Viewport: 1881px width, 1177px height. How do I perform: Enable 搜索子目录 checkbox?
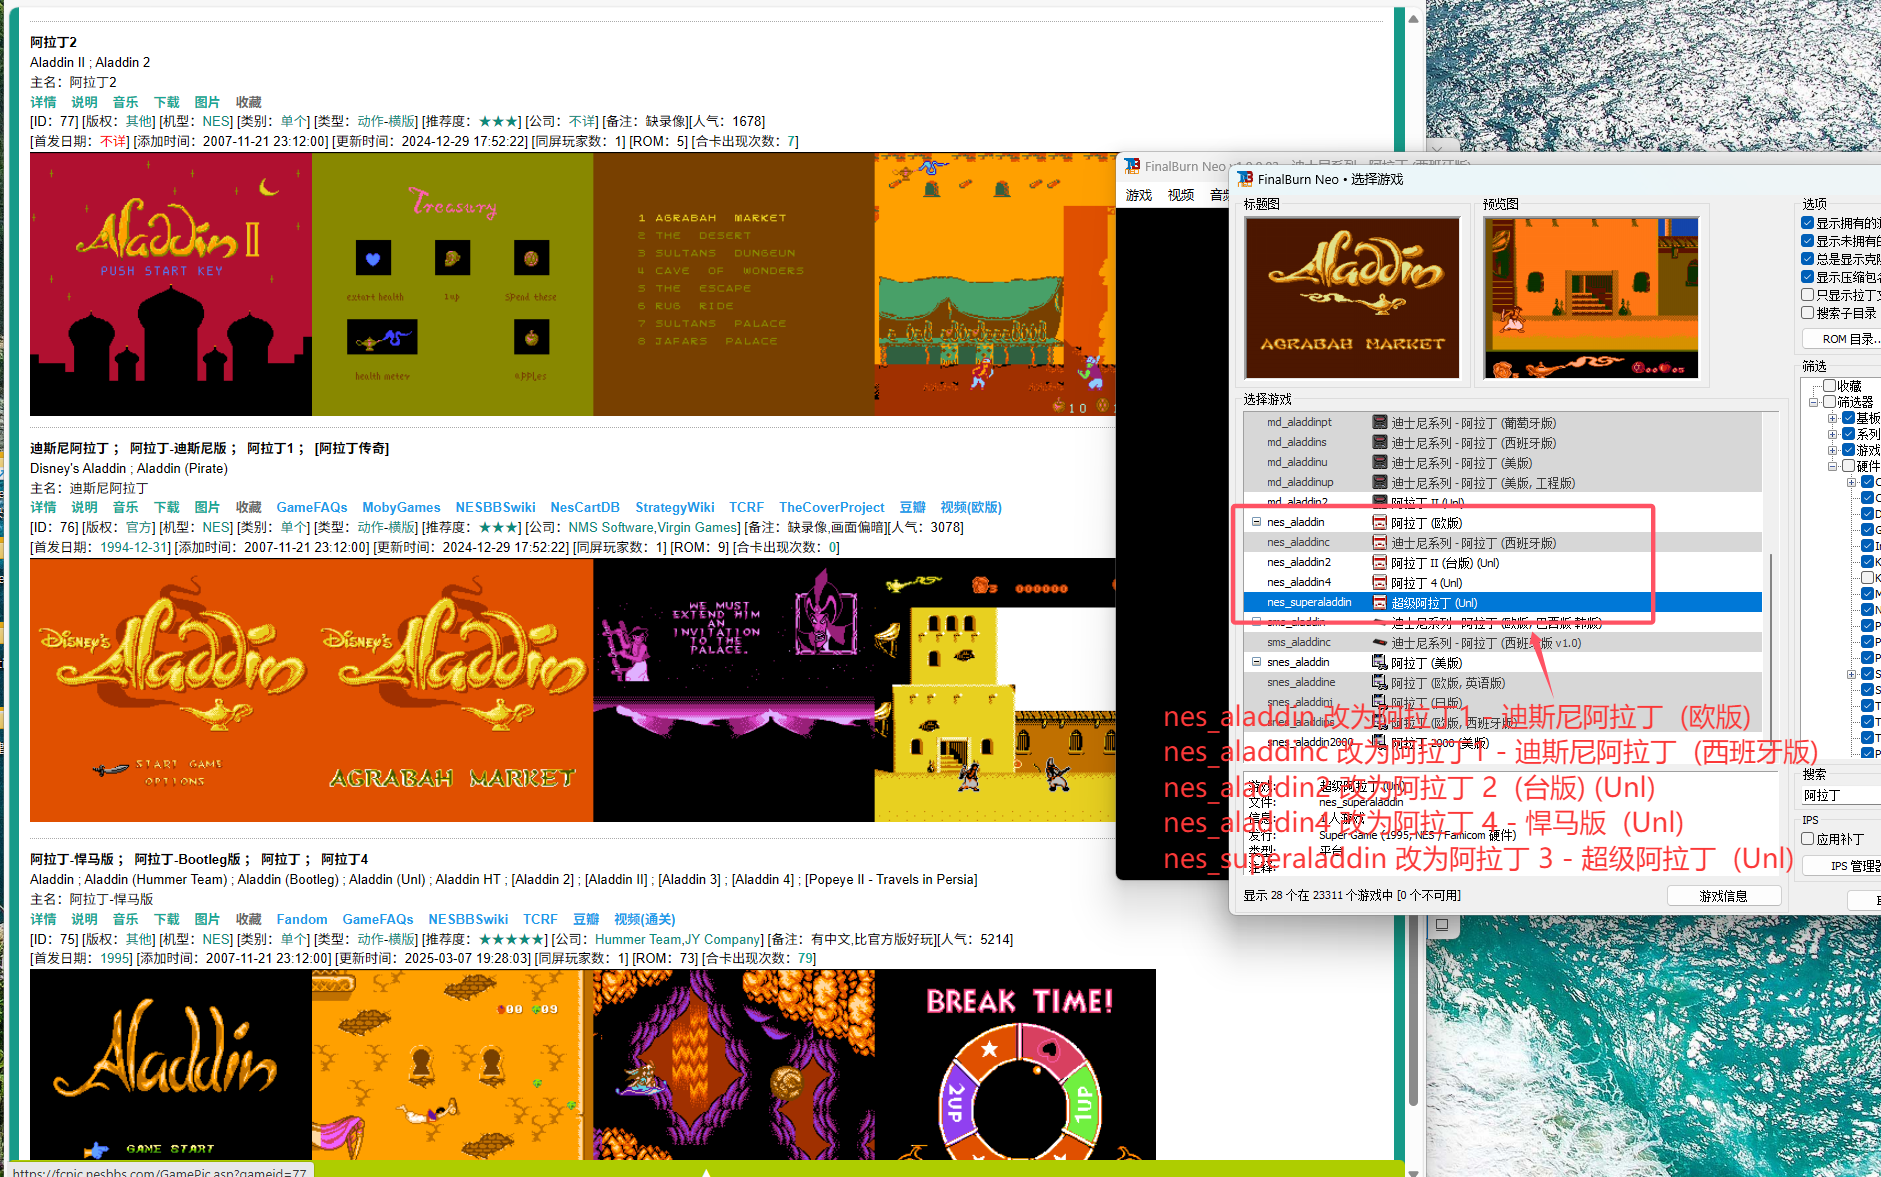point(1808,313)
